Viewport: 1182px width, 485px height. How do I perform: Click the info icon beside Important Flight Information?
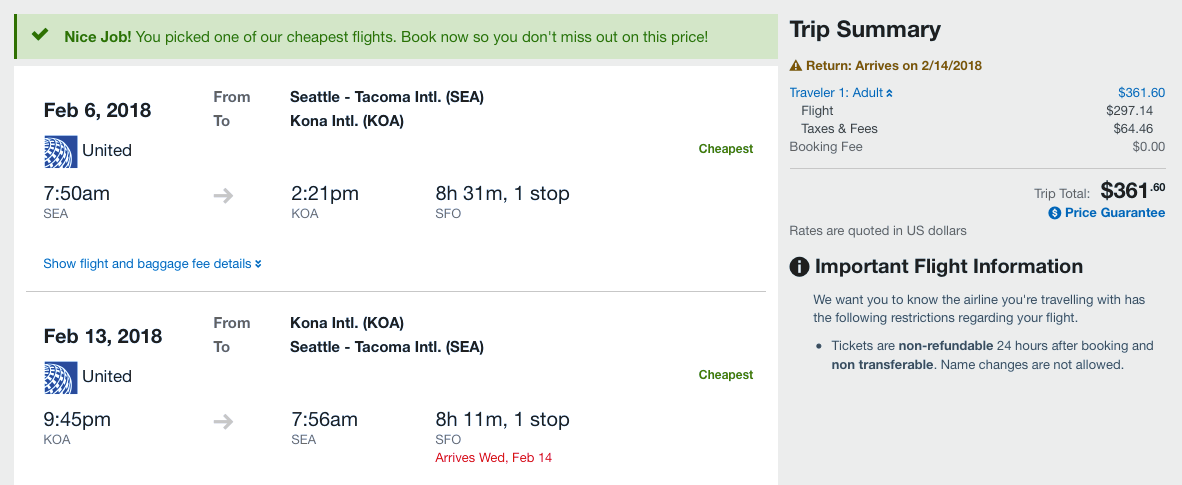[799, 267]
